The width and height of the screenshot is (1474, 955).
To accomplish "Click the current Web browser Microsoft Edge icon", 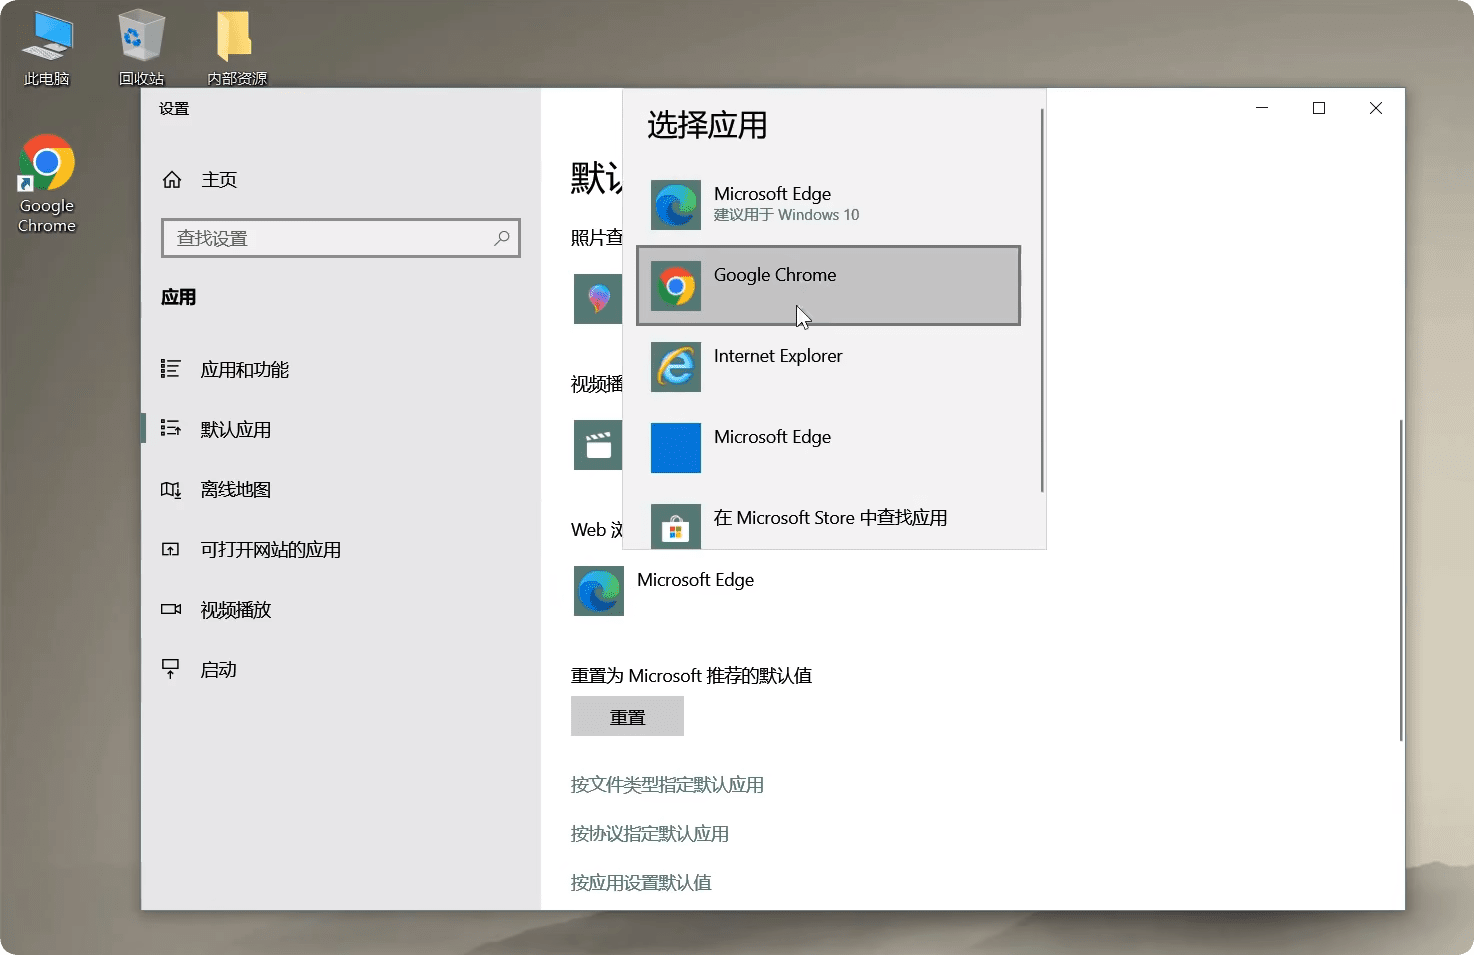I will (599, 591).
